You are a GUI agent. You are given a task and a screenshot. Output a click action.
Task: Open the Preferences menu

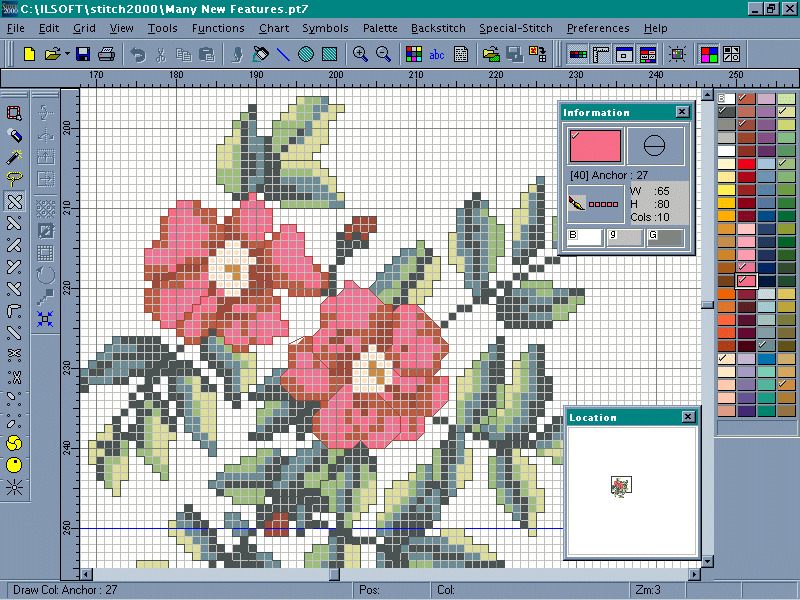coord(598,28)
